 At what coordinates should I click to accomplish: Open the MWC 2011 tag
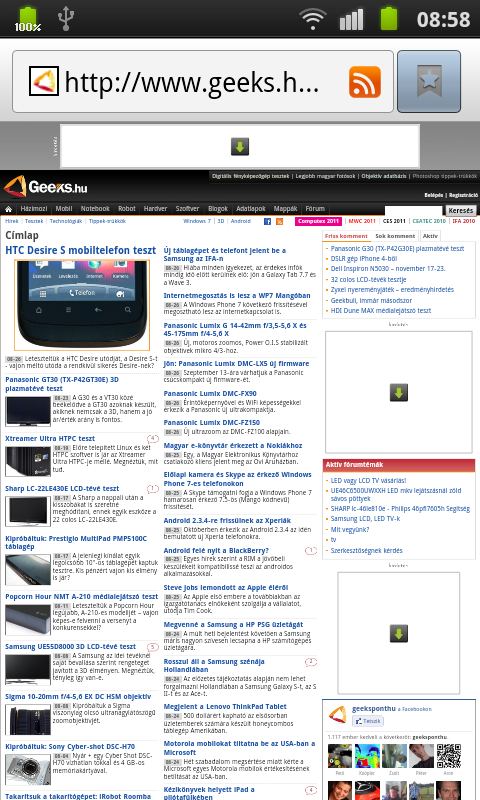coord(362,221)
